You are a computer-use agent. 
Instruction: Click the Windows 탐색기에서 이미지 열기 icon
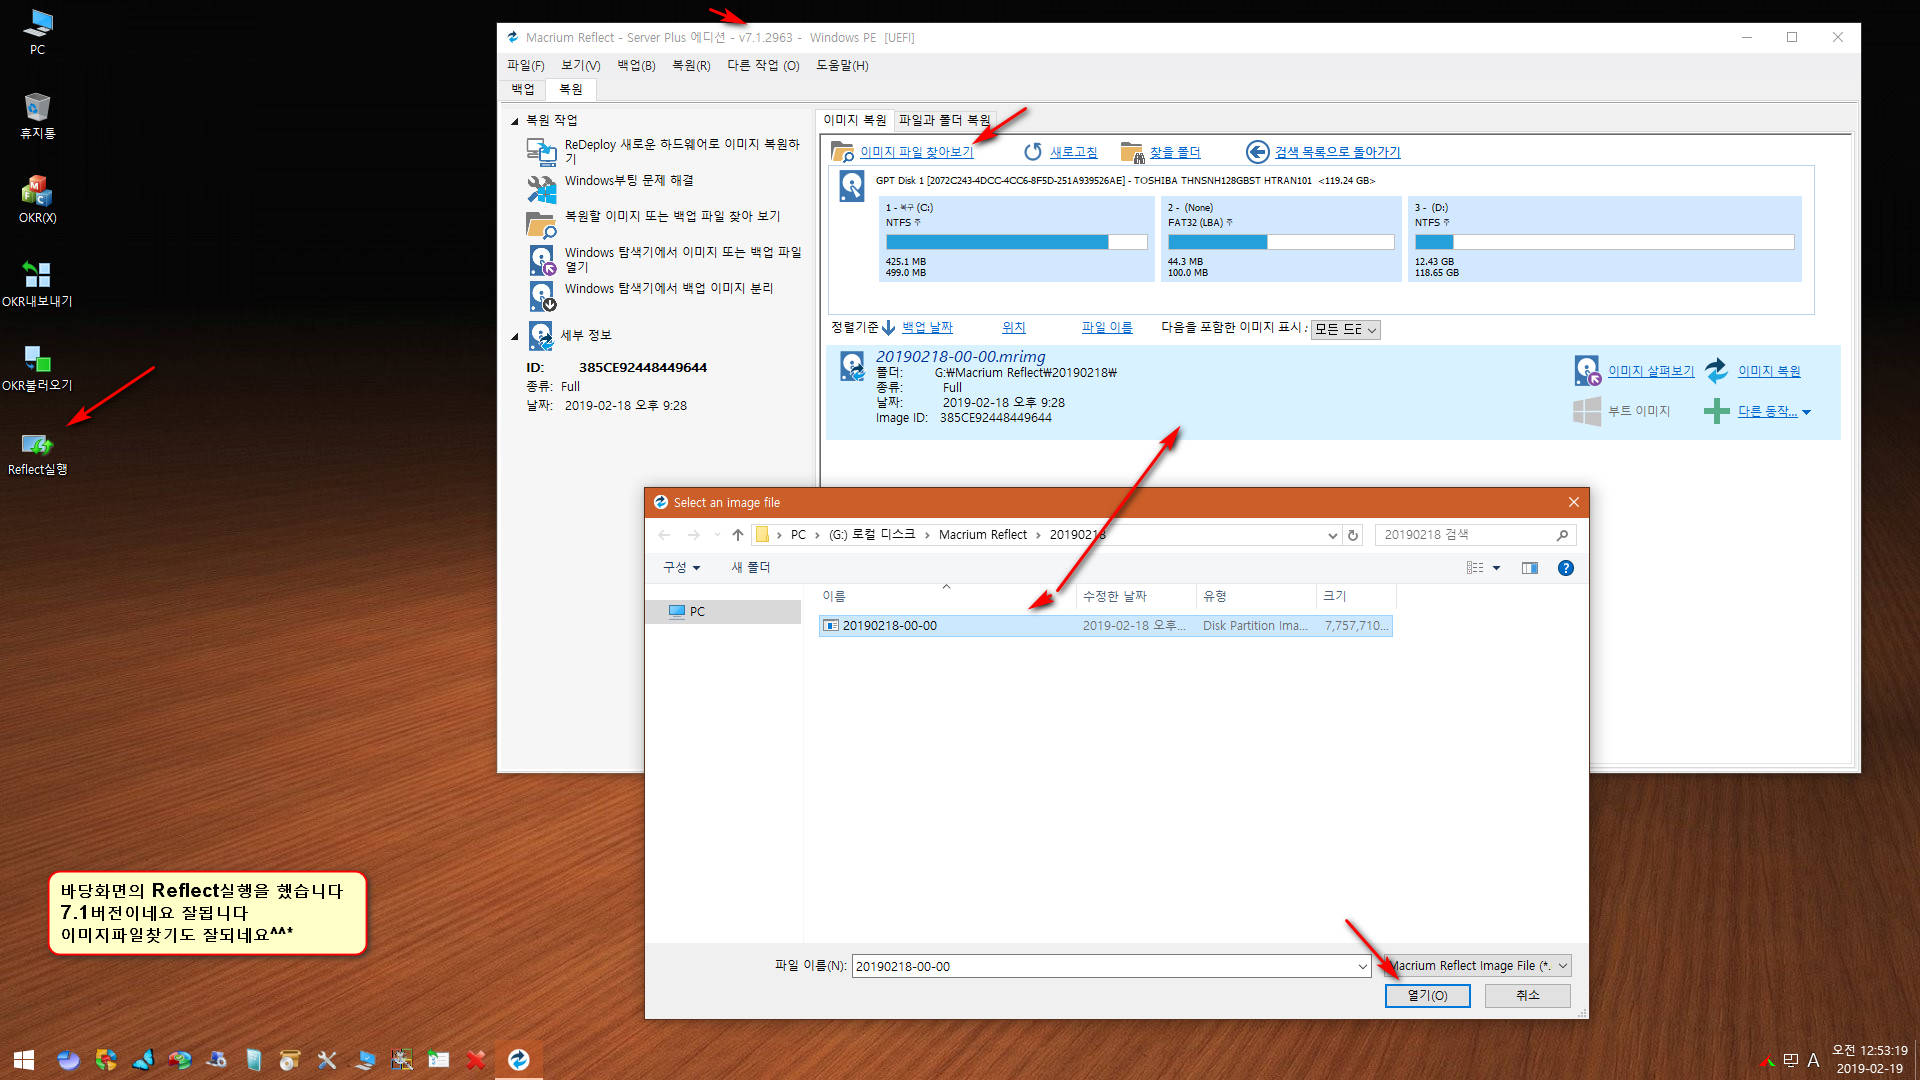tap(541, 260)
